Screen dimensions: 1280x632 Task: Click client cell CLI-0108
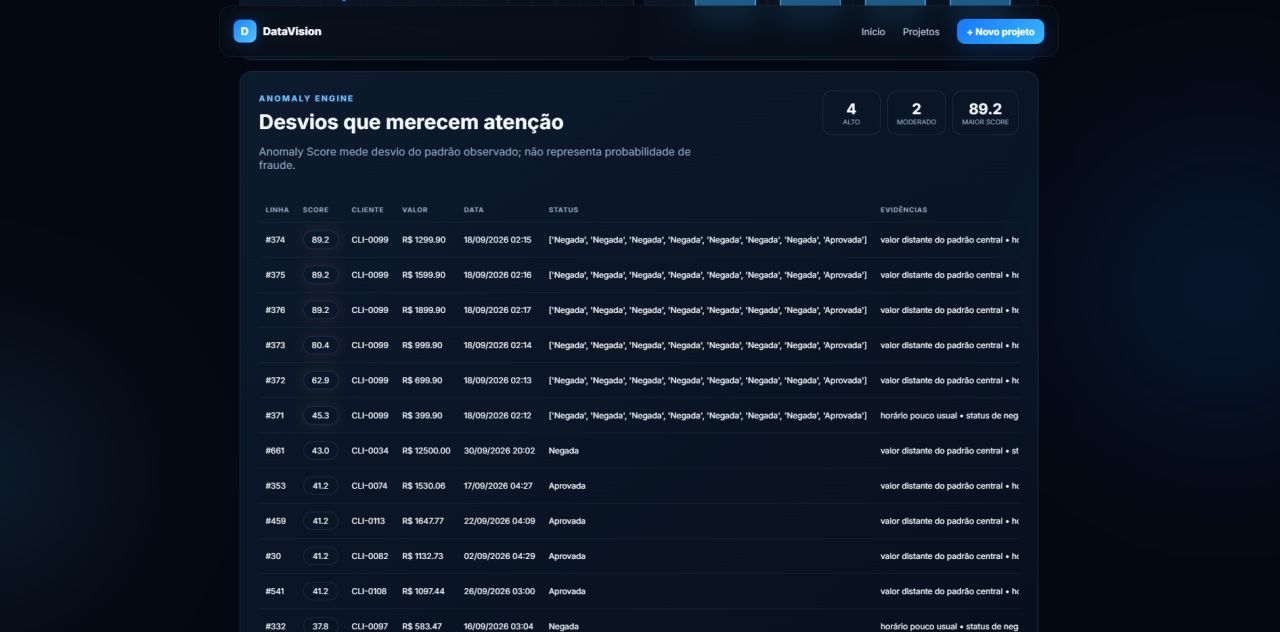(x=370, y=591)
